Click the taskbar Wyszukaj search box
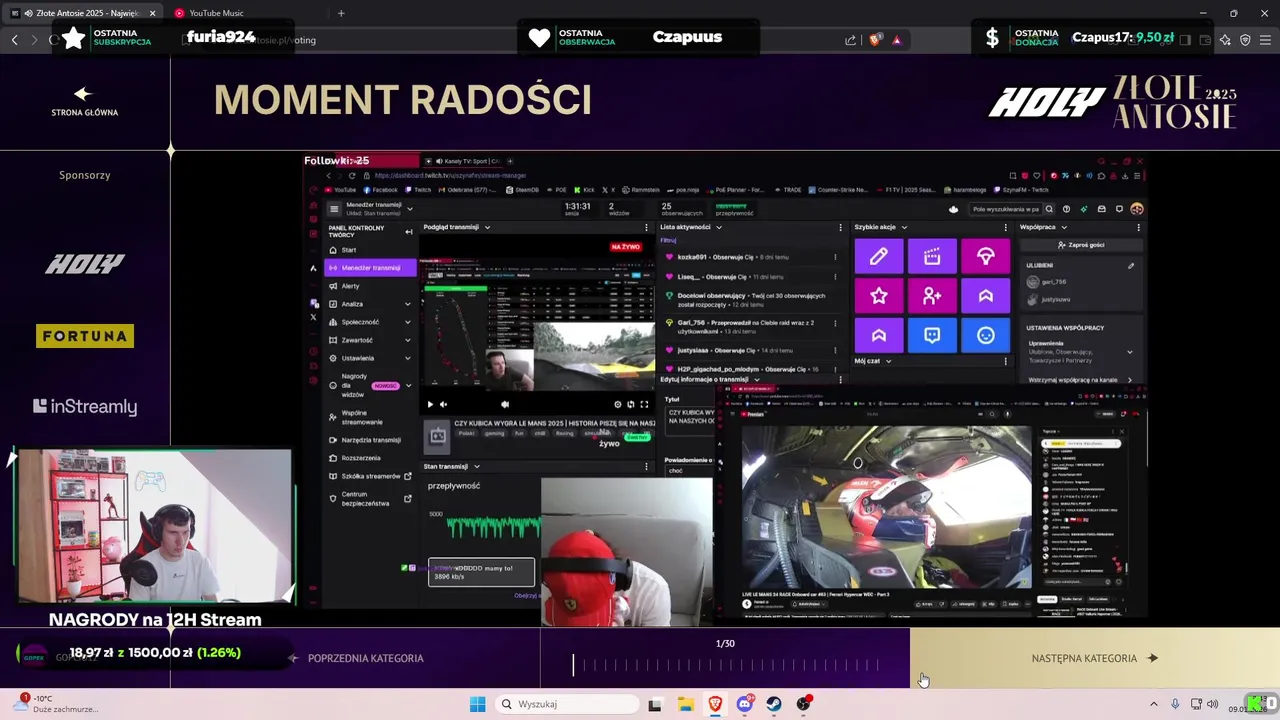This screenshot has height=720, width=1280. pyautogui.click(x=568, y=704)
